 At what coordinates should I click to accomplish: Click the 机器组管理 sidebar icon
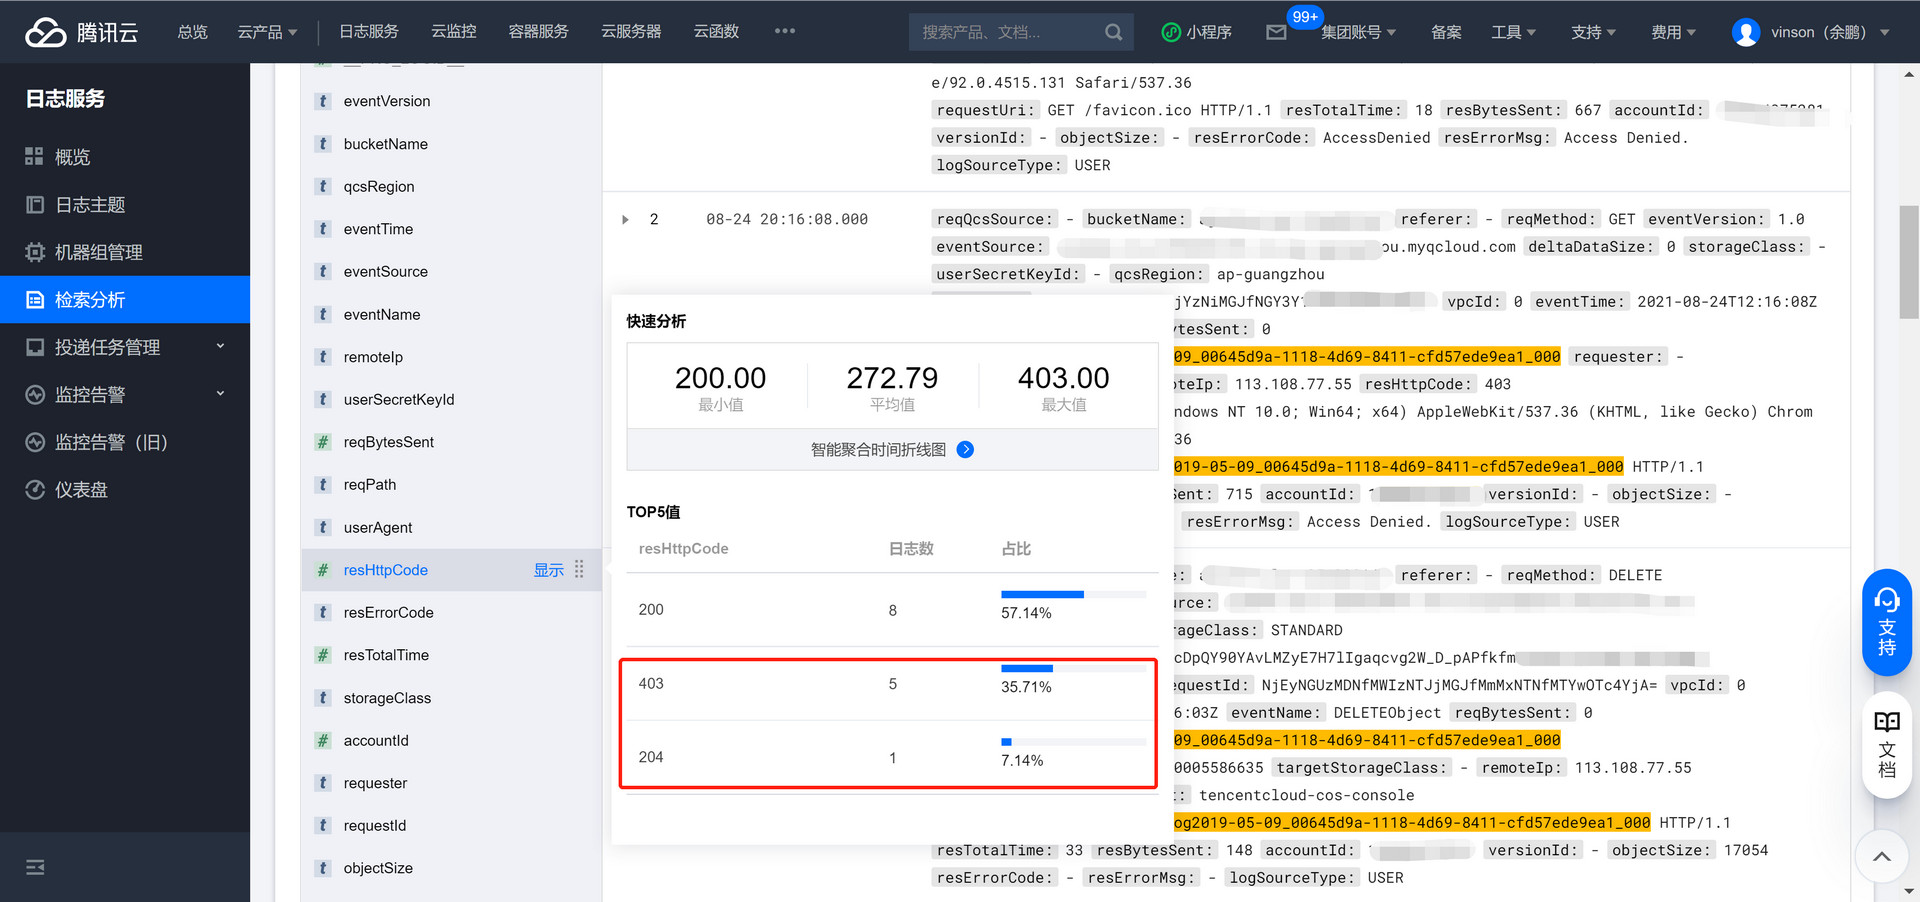(x=34, y=252)
